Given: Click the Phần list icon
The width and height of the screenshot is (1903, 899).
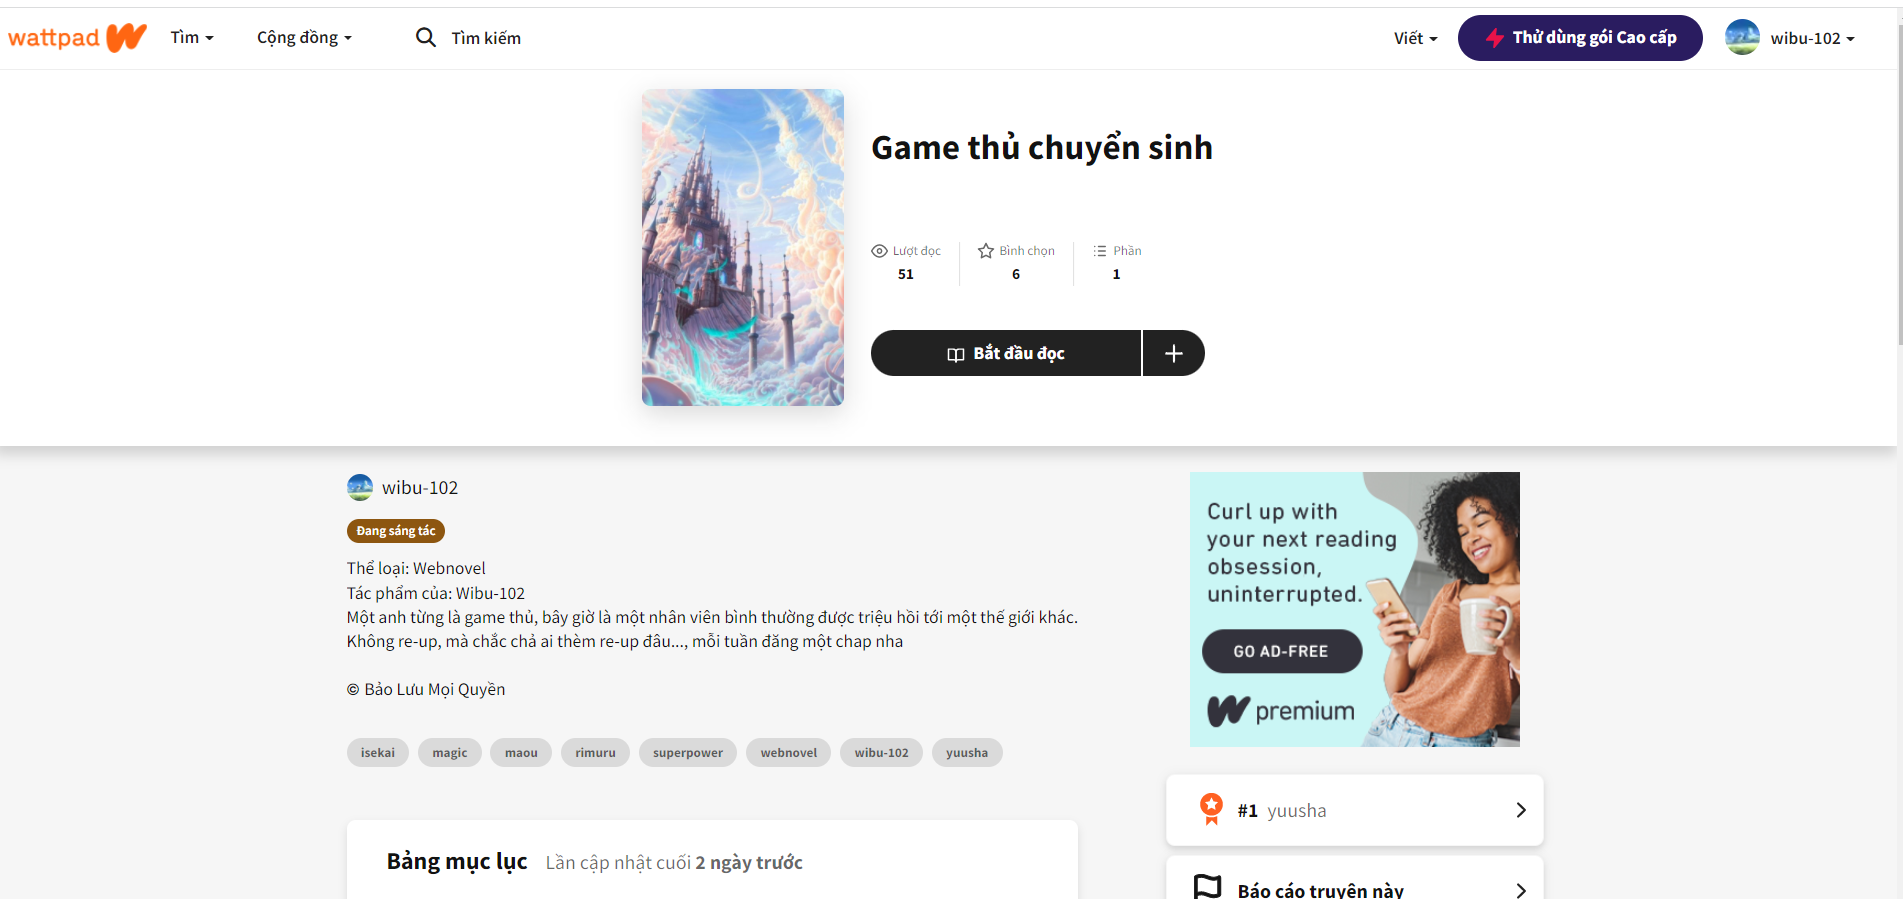Looking at the screenshot, I should click(1100, 251).
